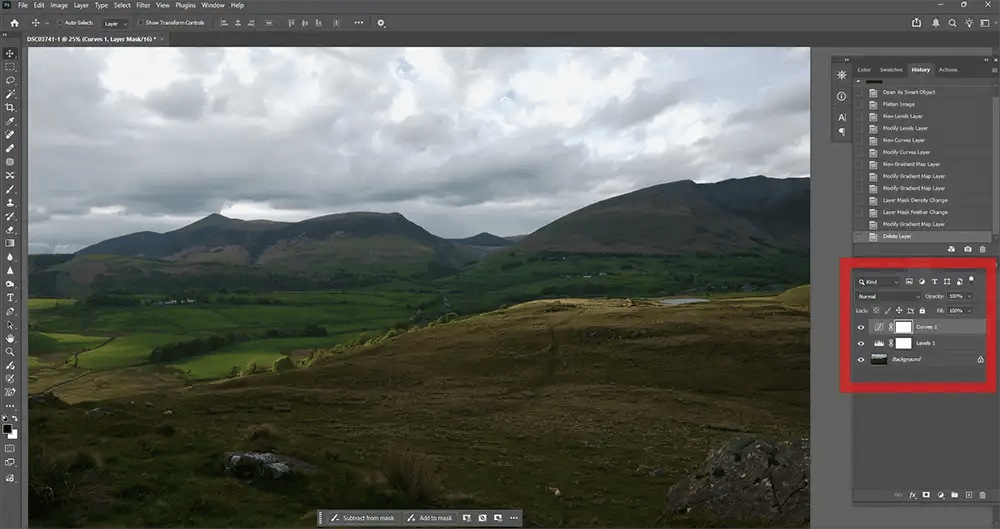Open the Character panel icon
This screenshot has height=529, width=1000.
coord(842,117)
